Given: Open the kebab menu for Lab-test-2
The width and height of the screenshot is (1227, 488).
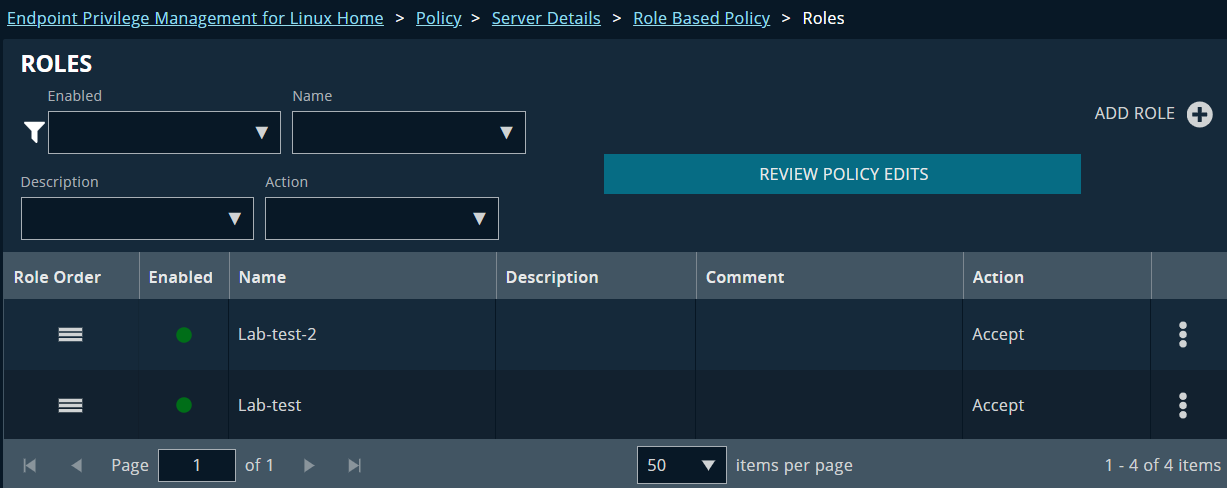Looking at the screenshot, I should tap(1183, 335).
